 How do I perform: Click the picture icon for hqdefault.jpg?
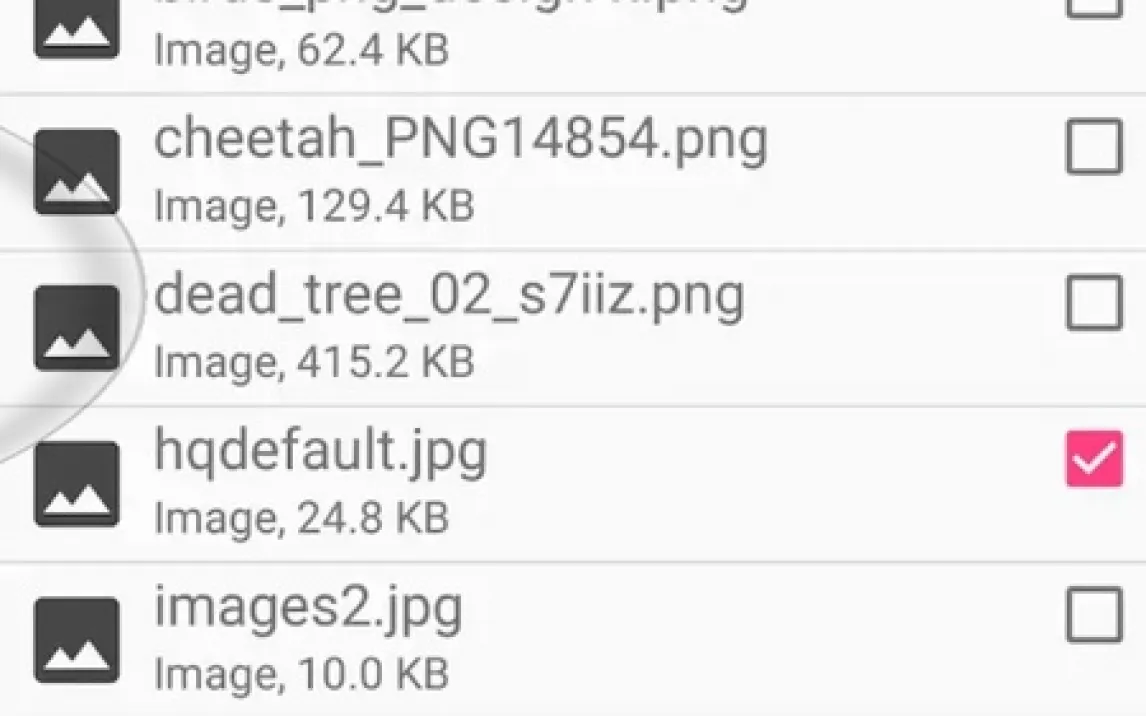tap(77, 484)
